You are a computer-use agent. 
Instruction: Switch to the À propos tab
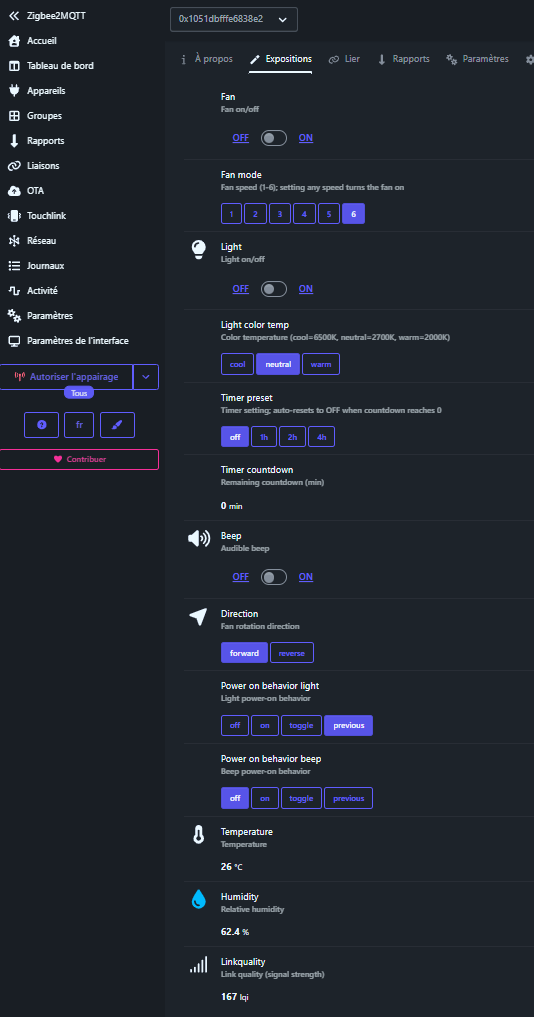206,59
